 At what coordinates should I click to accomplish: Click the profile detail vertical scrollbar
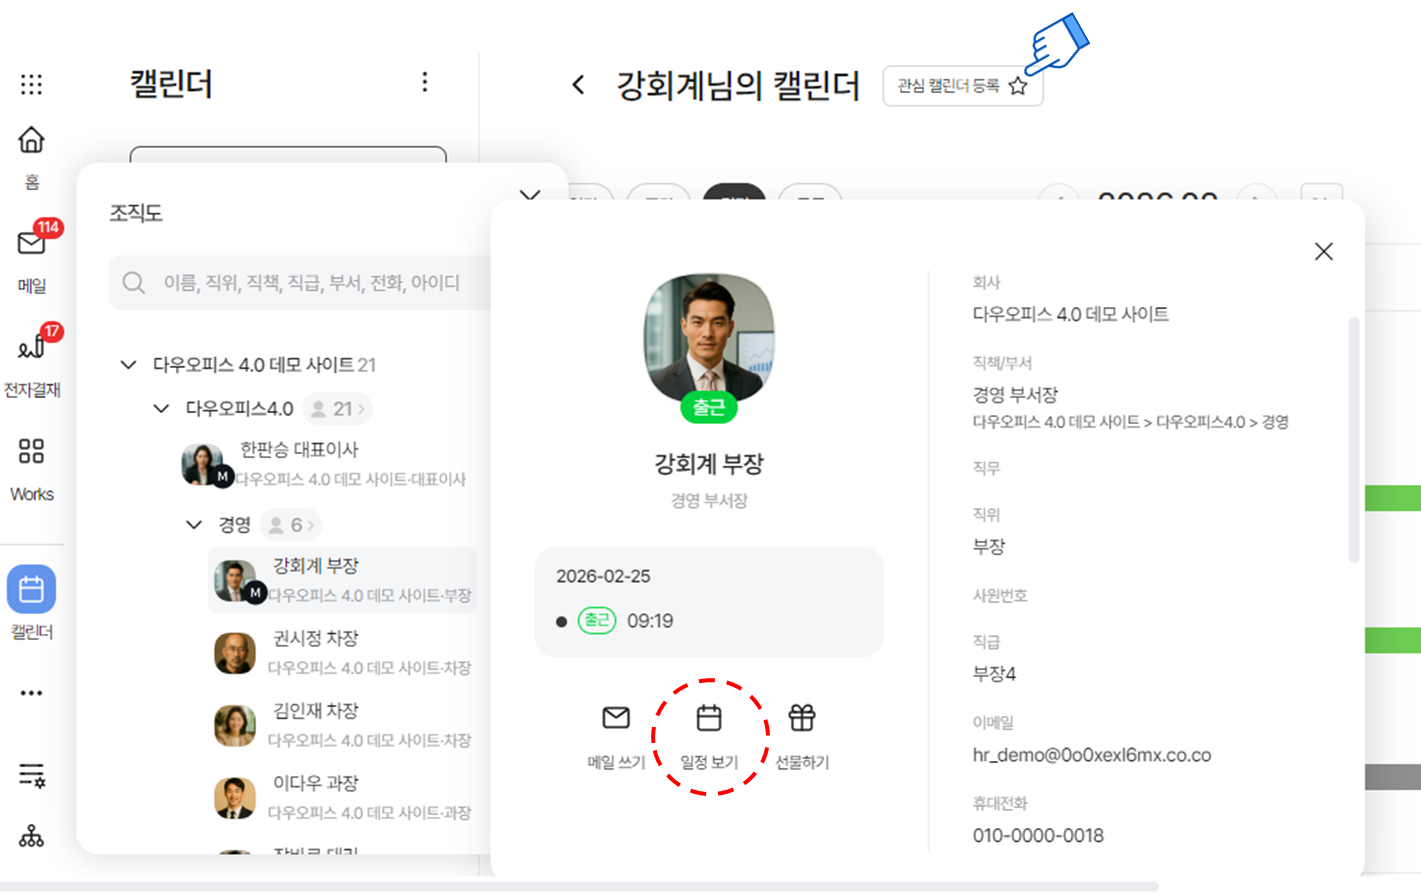[x=1354, y=440]
